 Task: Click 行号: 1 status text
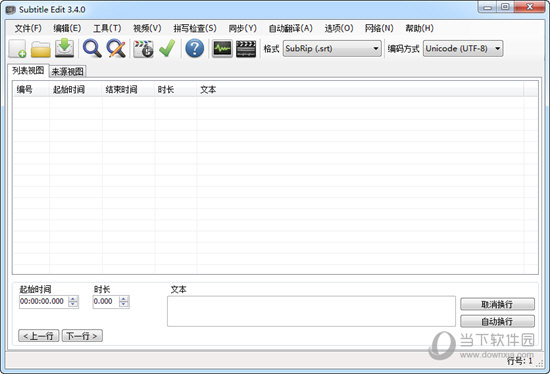click(519, 361)
